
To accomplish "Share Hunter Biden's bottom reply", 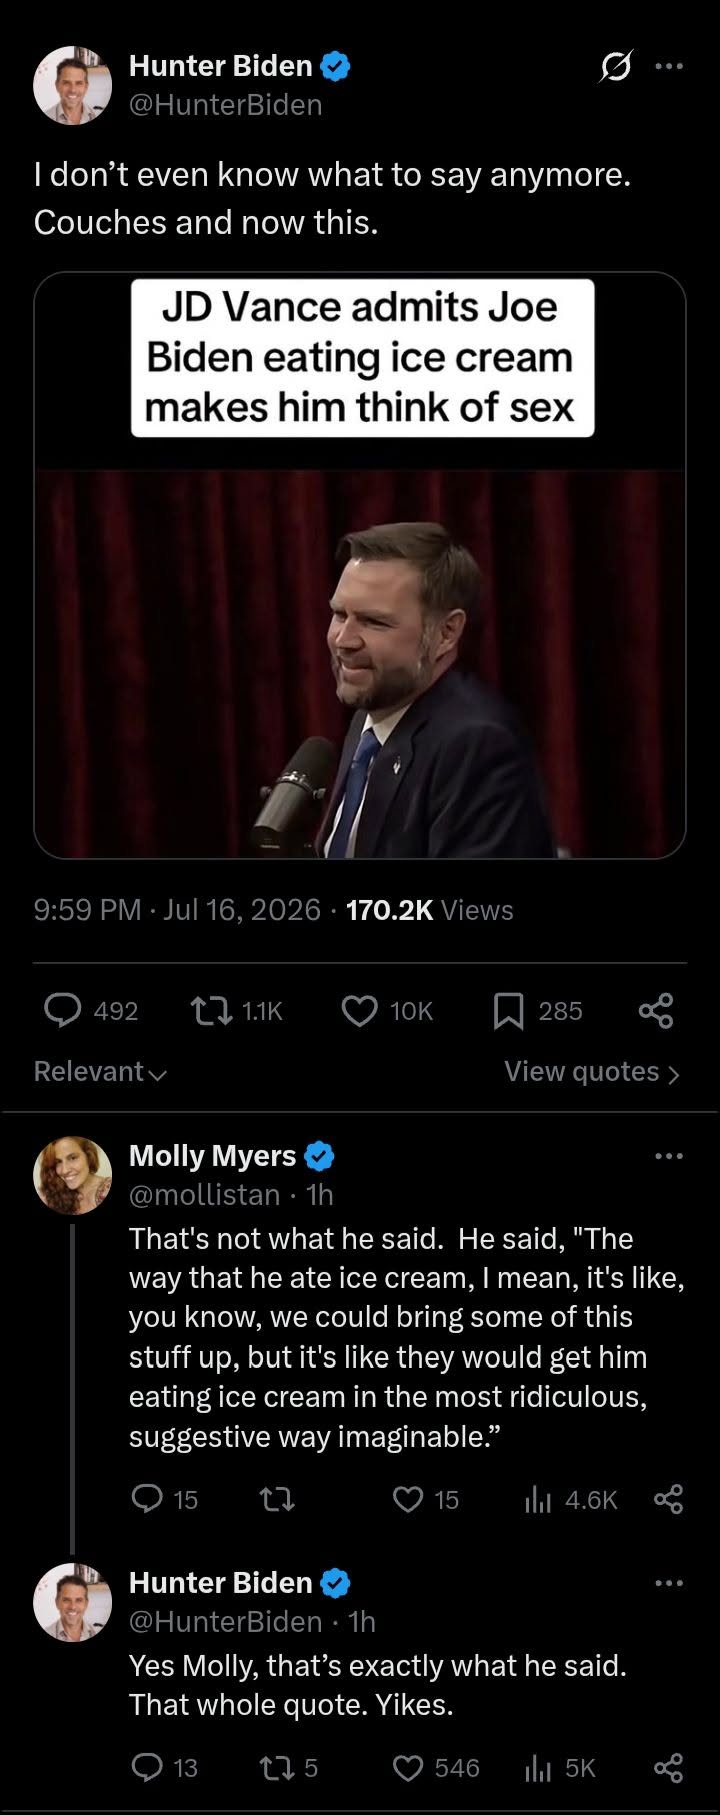I will point(668,1768).
